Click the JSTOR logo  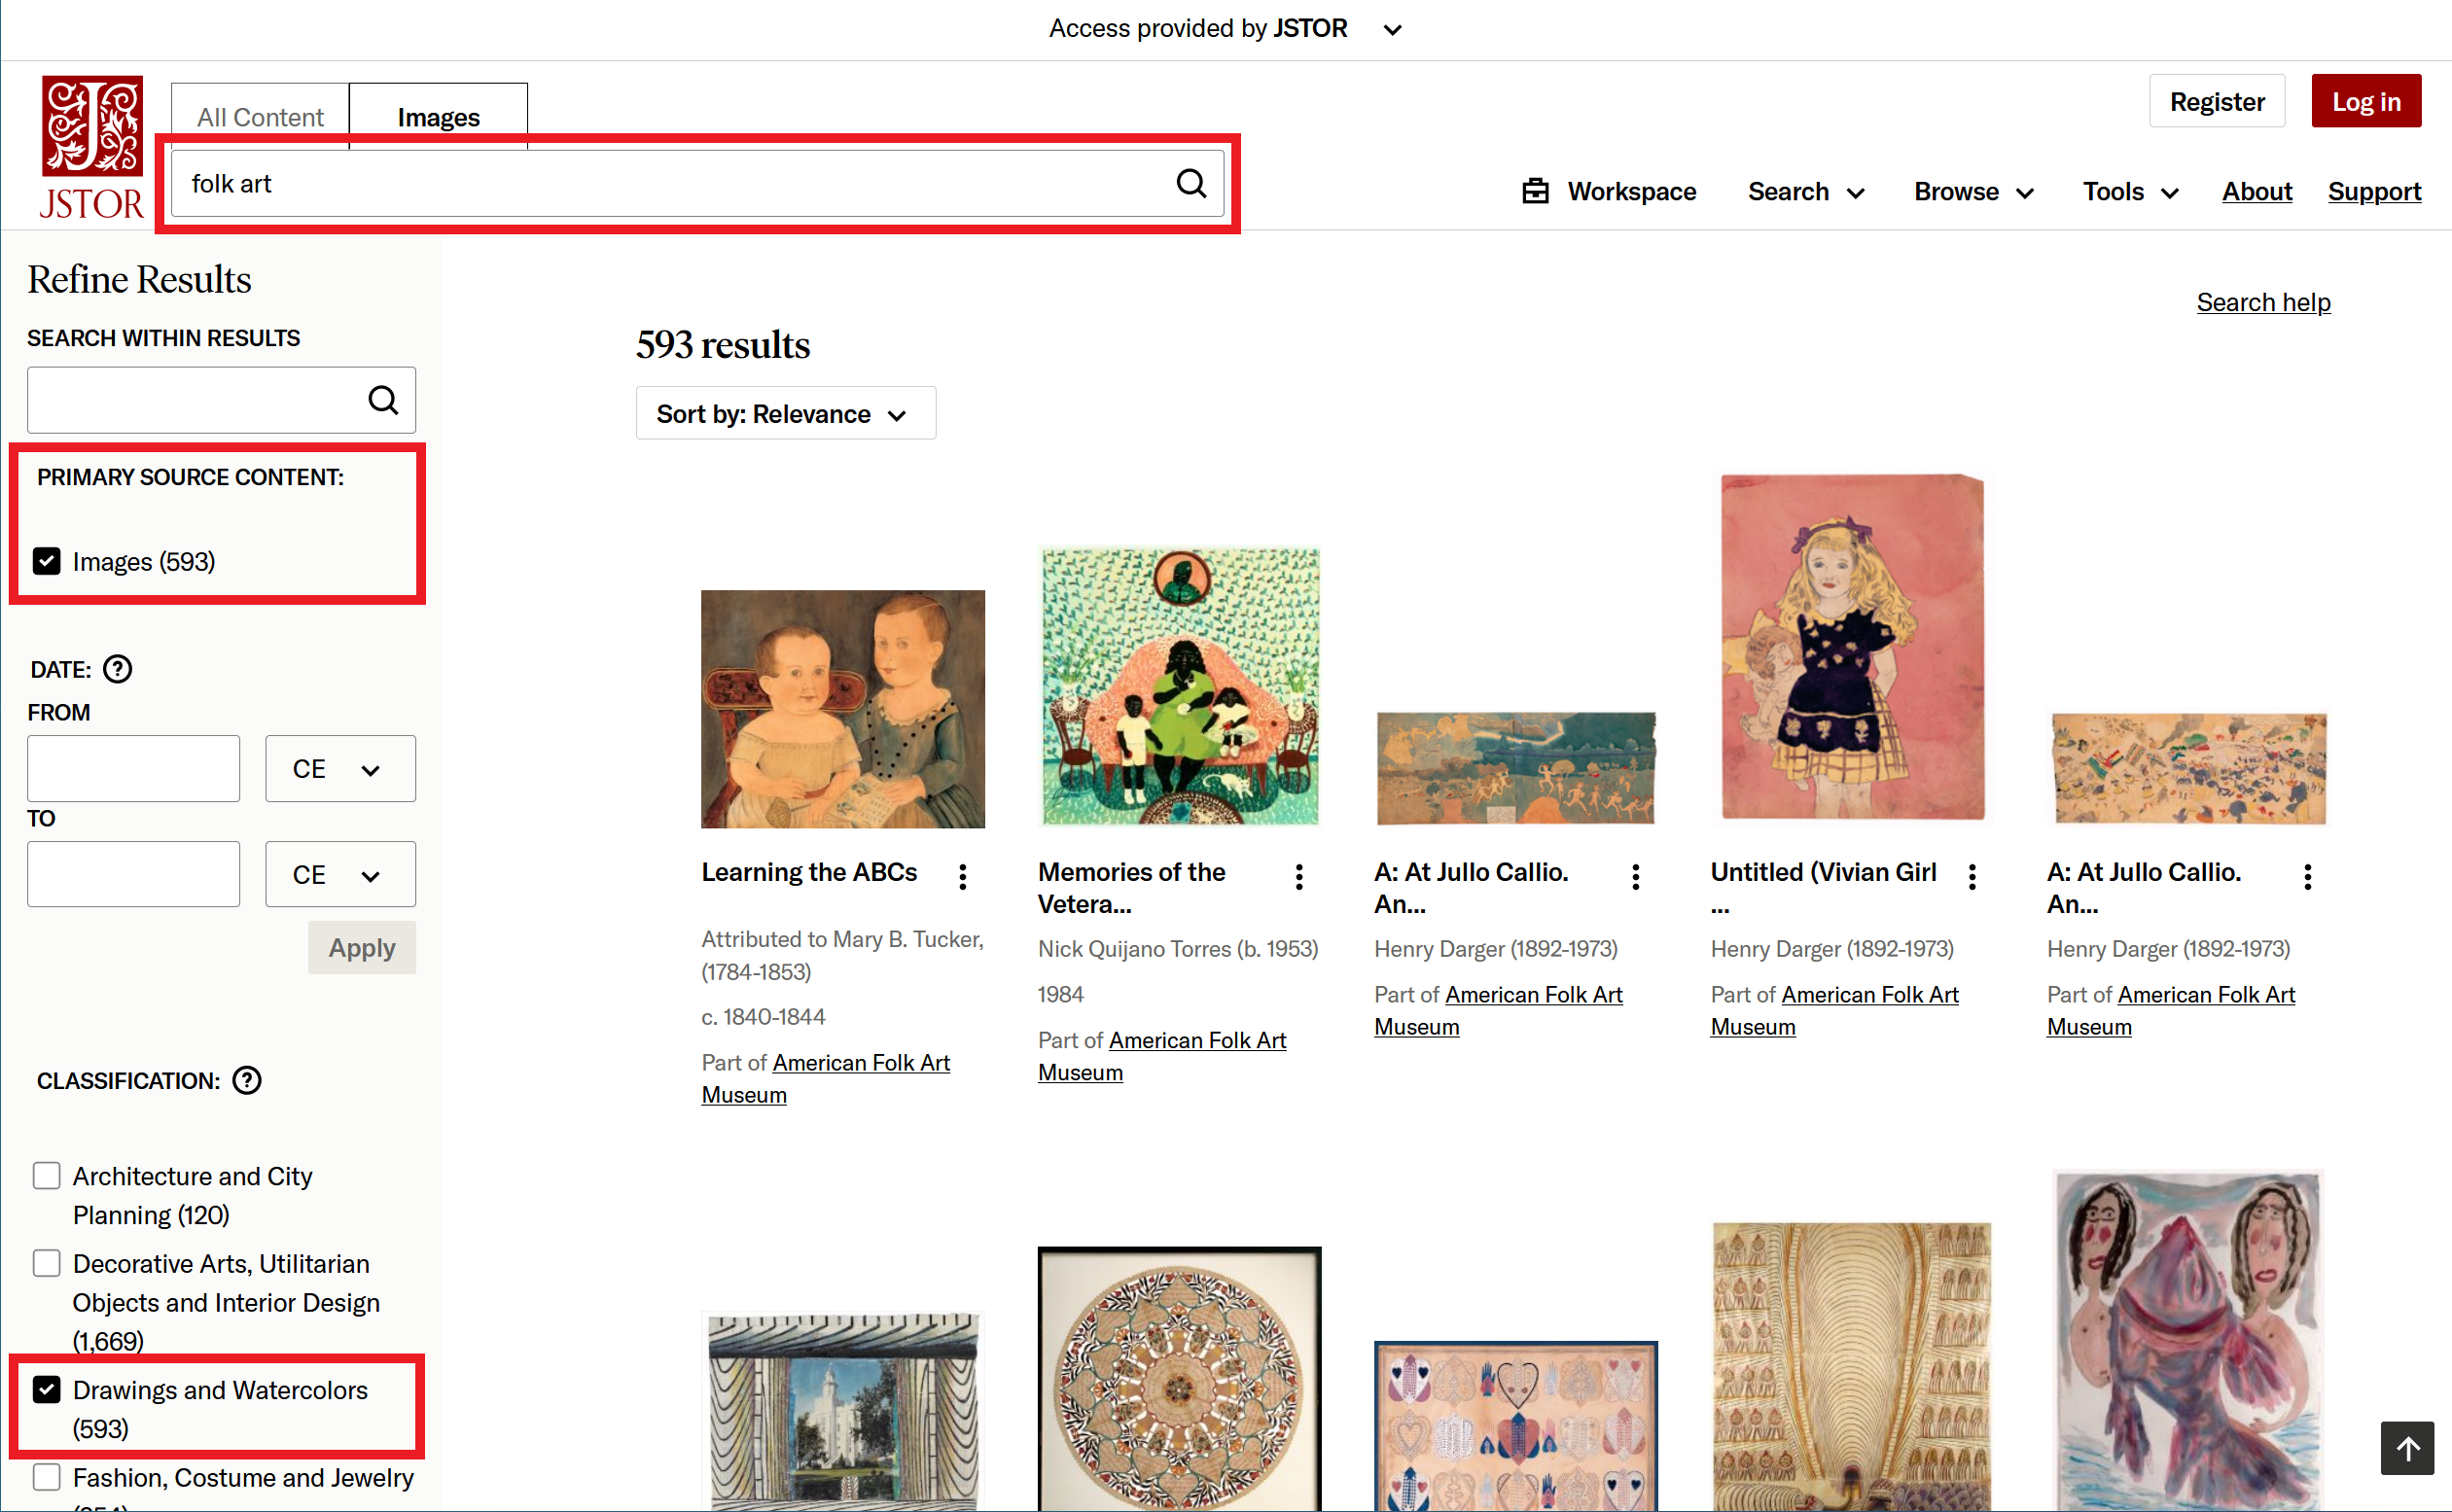(91, 147)
